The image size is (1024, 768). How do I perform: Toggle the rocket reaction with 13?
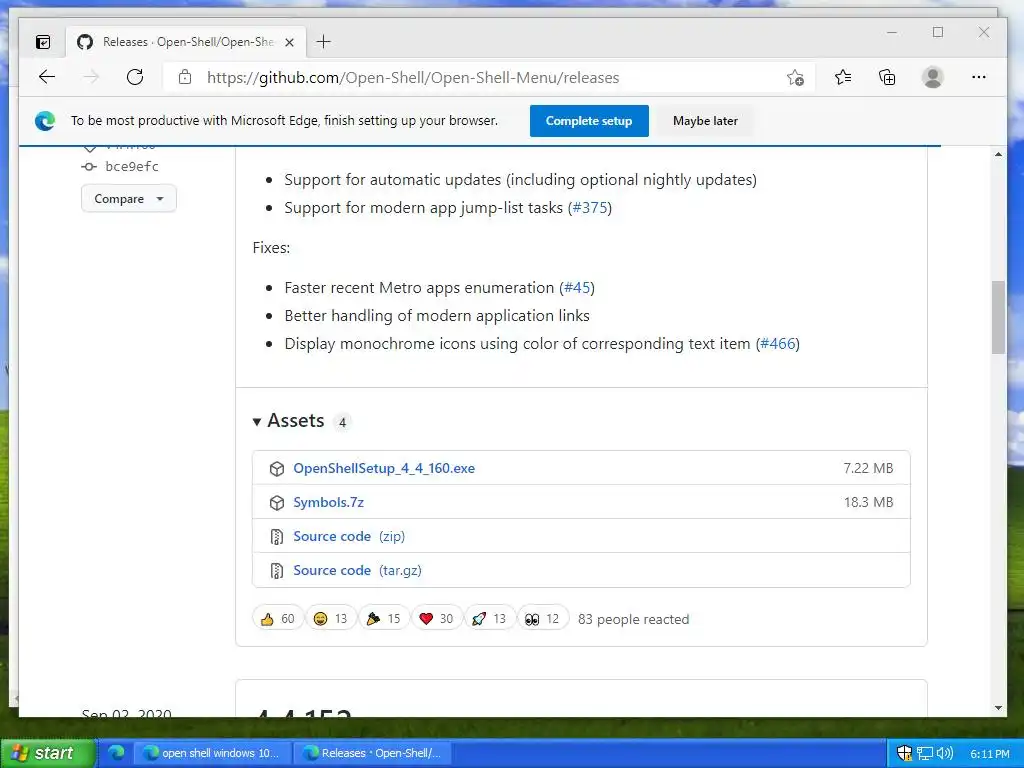point(489,618)
